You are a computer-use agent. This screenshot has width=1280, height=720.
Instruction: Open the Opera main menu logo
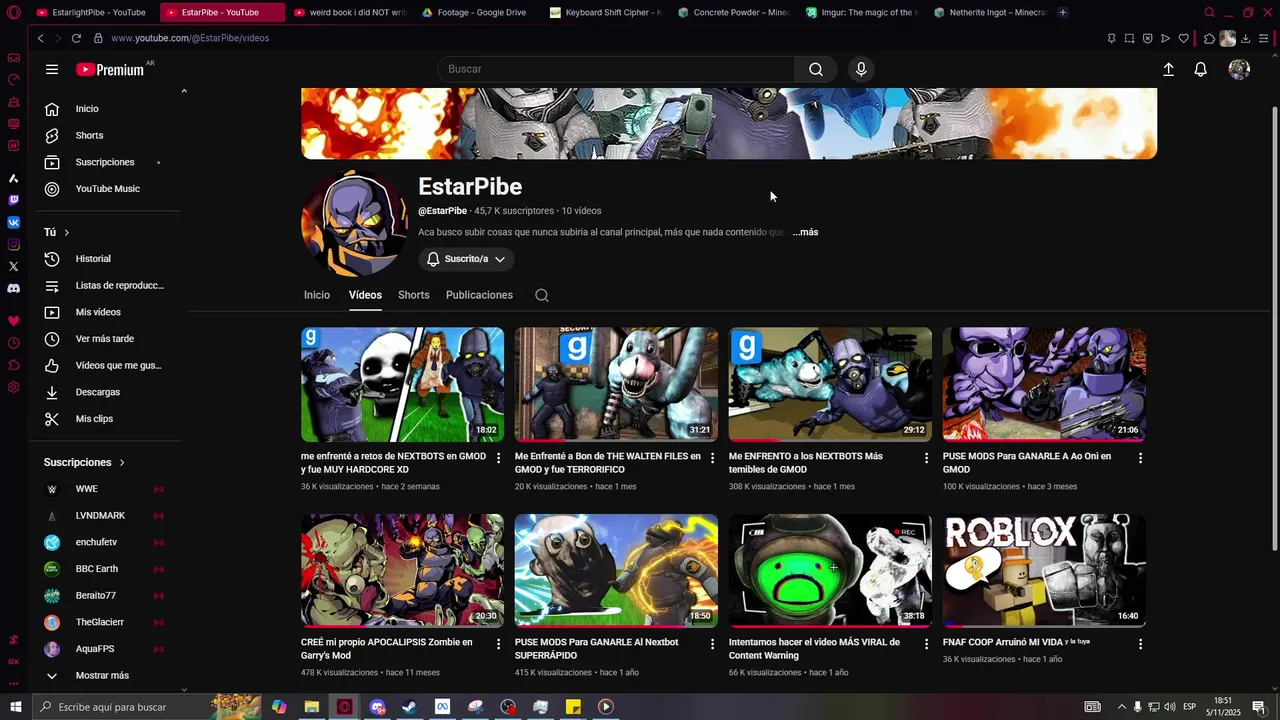pos(13,12)
